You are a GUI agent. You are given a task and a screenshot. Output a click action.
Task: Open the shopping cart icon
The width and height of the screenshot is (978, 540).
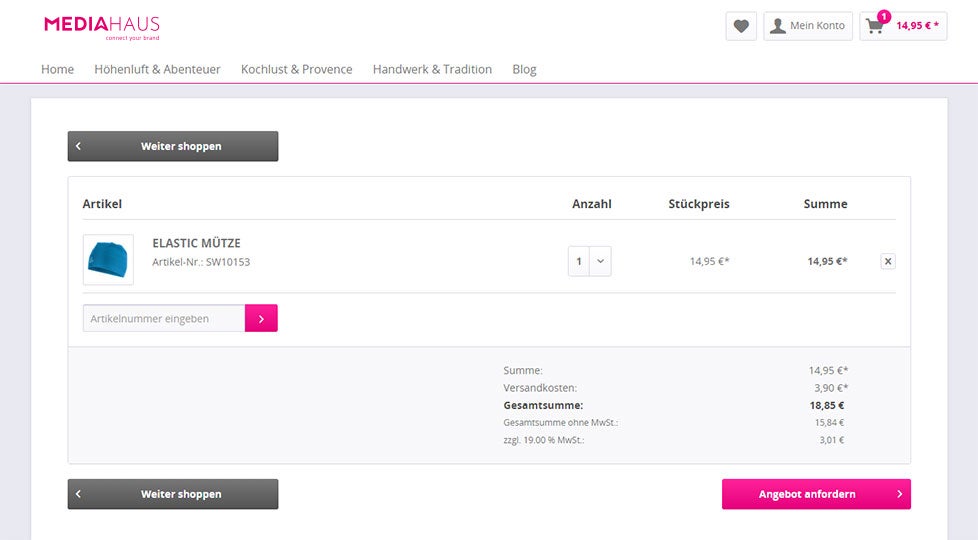[875, 27]
